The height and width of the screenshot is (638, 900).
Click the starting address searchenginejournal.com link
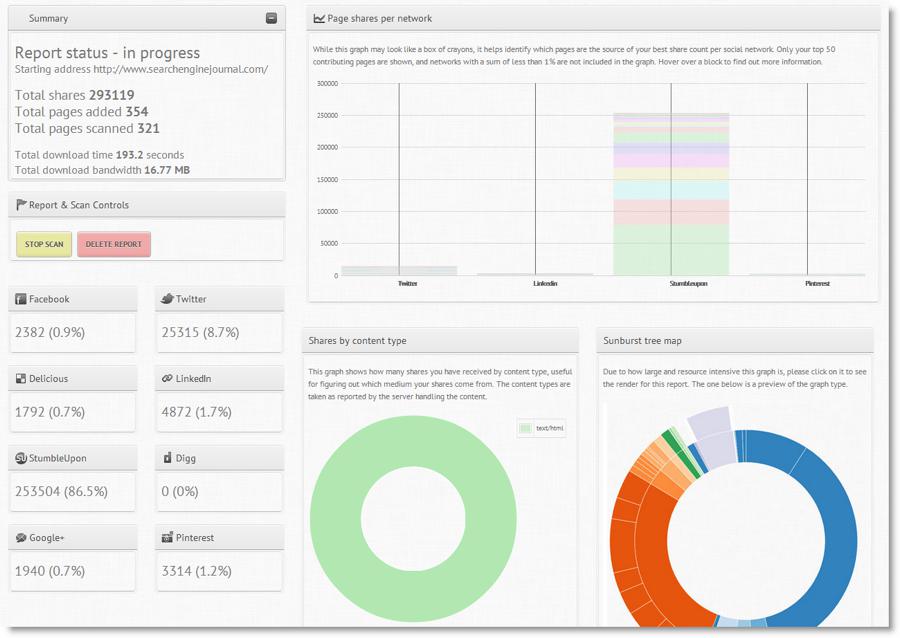(180, 69)
